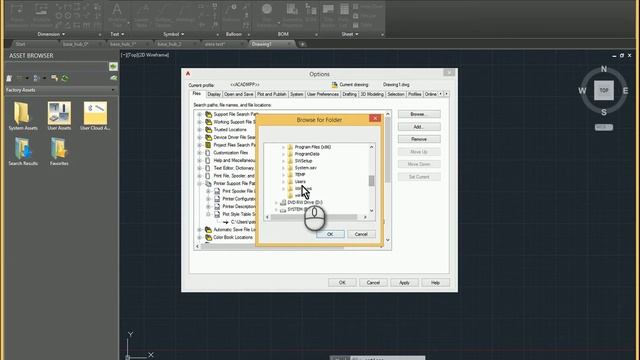The image size is (640, 360).
Task: Expand the ProgramData folder node
Action: (x=283, y=154)
